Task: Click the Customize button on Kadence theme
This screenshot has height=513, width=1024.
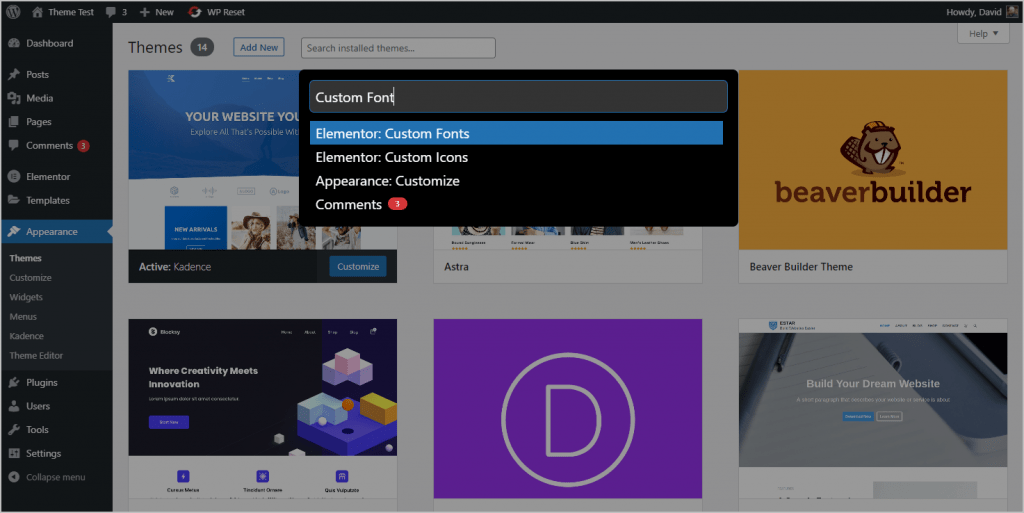Action: [358, 266]
